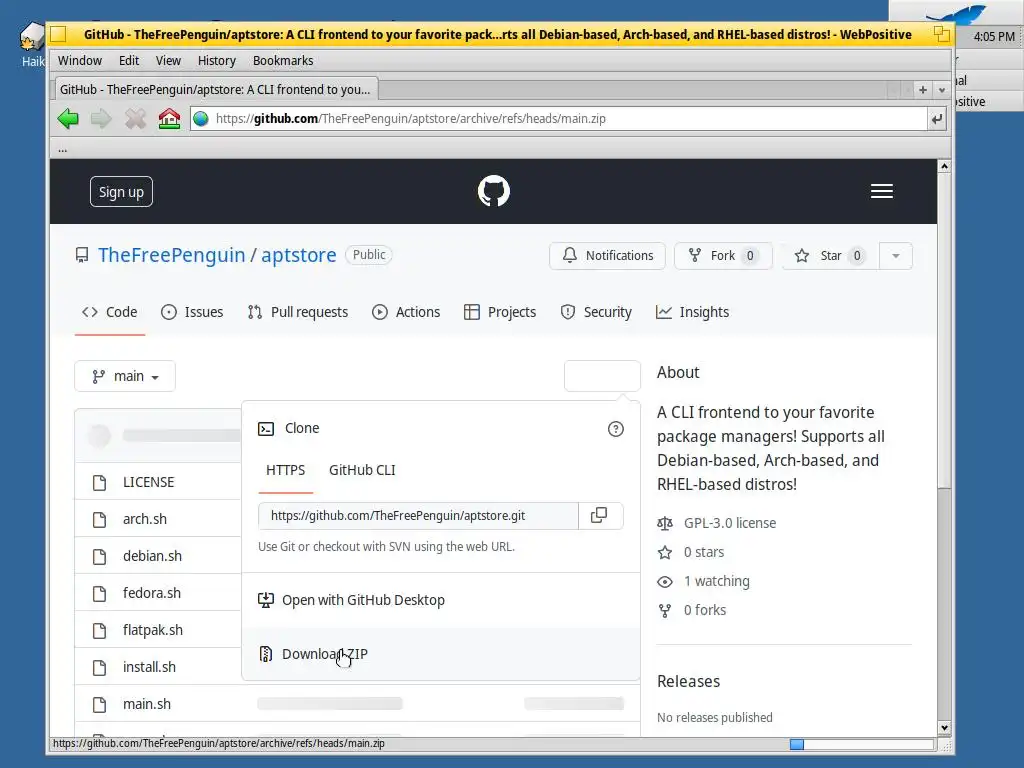Click the clone URL text field
This screenshot has width=1024, height=768.
419,516
